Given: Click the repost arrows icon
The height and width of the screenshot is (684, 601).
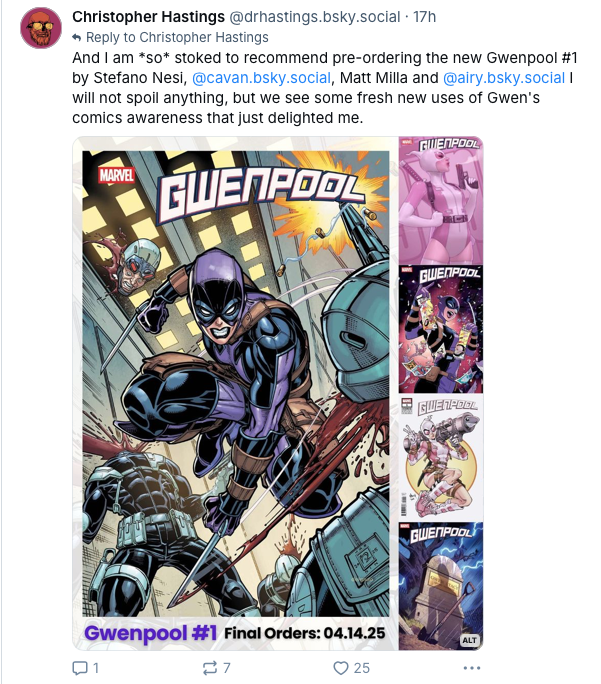Looking at the screenshot, I should (210, 668).
